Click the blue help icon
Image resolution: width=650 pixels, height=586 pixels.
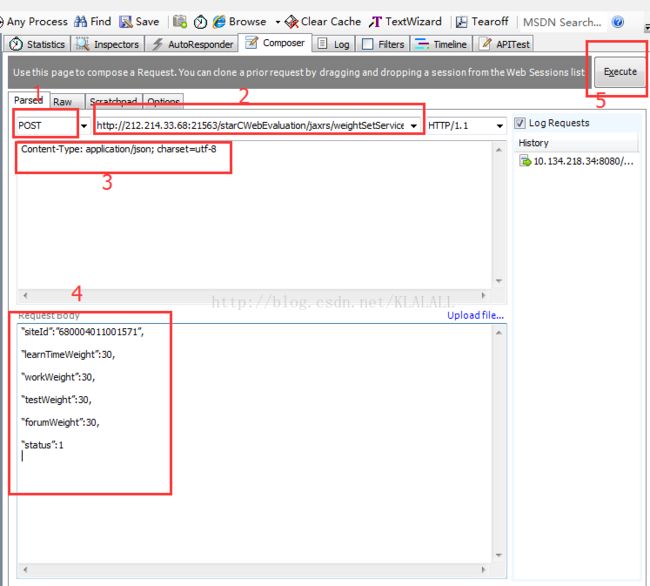pos(617,21)
